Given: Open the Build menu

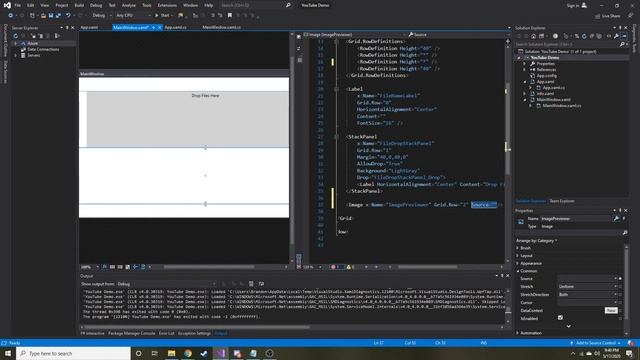Looking at the screenshot, I should click(x=79, y=5).
